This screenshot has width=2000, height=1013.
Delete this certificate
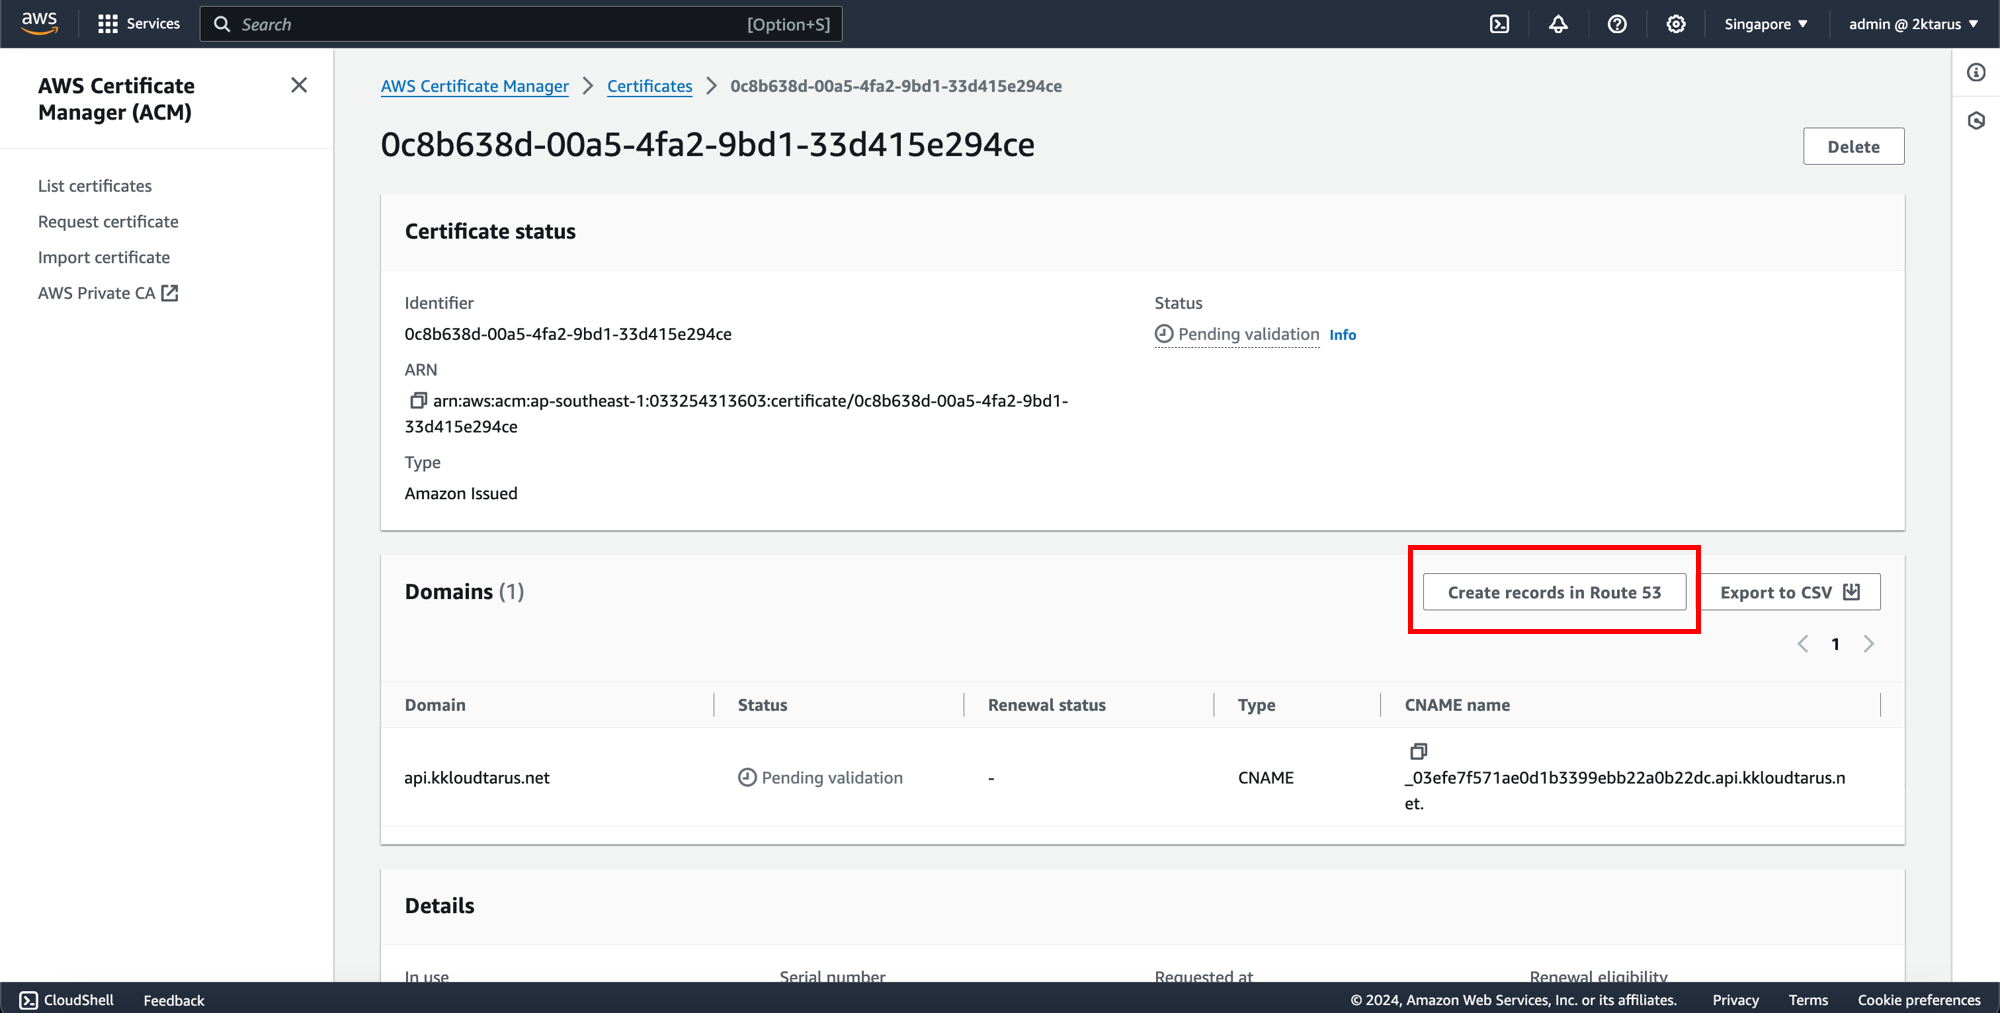1853,146
